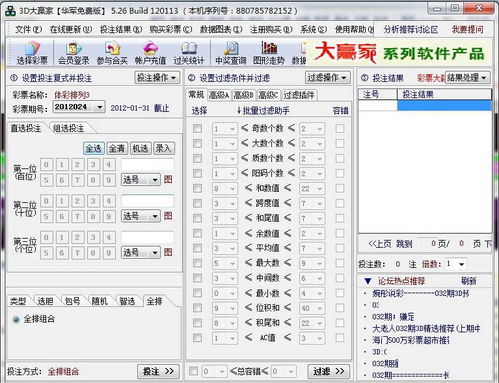
Task: Select digit 7 in 第二位 row
Action: (x=77, y=216)
